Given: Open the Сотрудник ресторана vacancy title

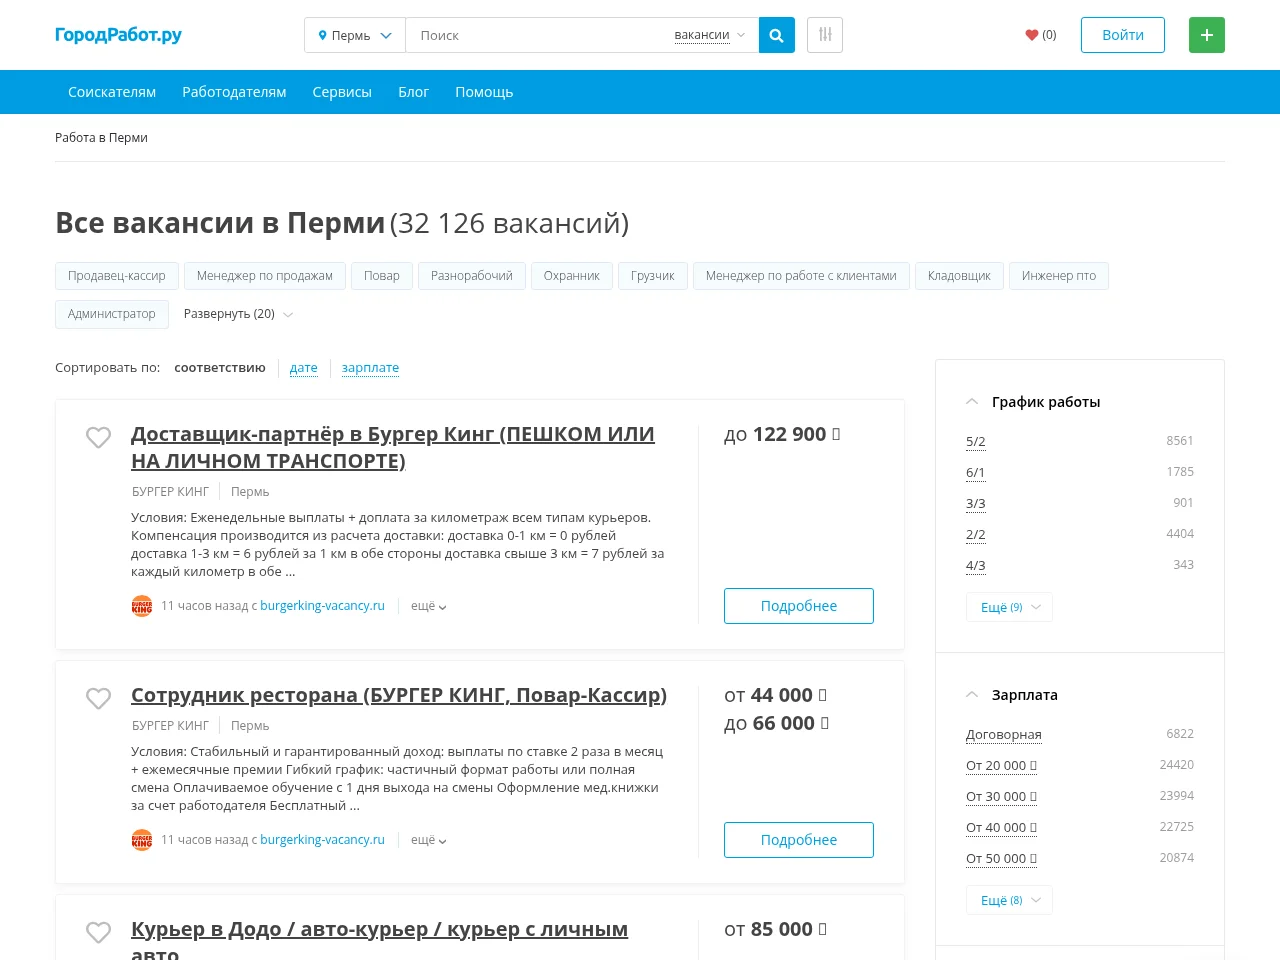Looking at the screenshot, I should tap(399, 695).
